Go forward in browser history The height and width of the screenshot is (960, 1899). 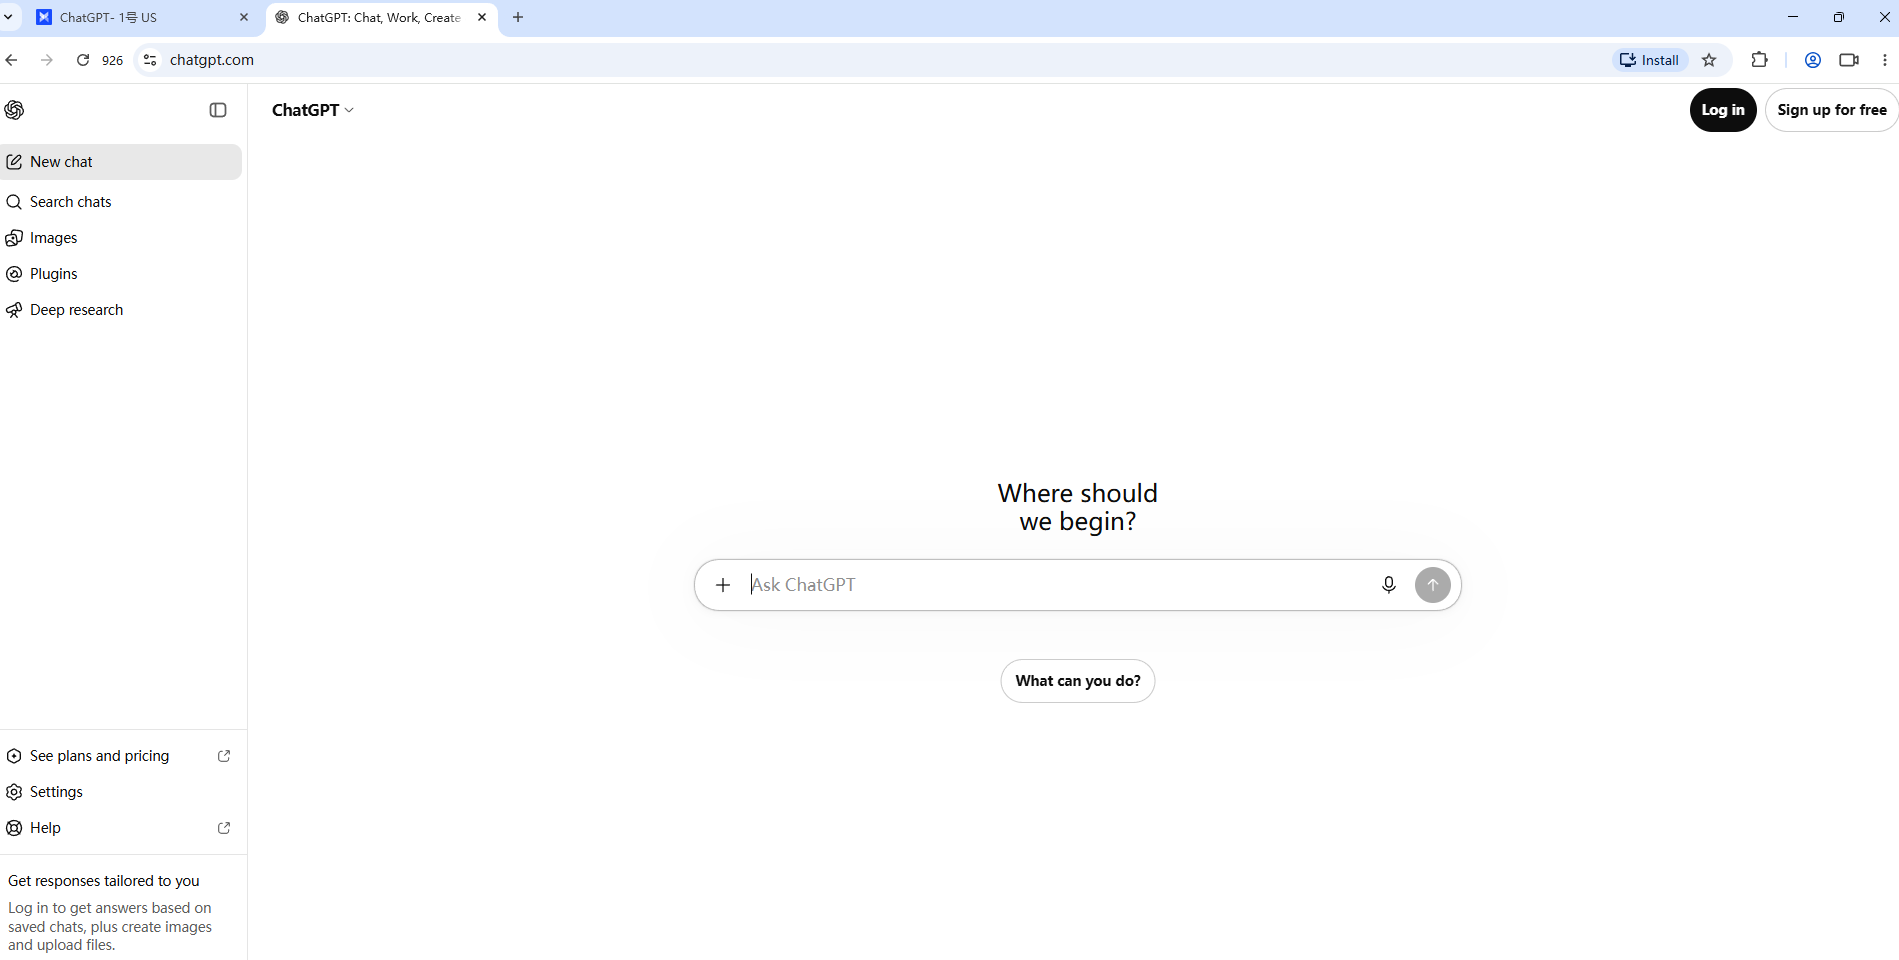click(x=47, y=60)
